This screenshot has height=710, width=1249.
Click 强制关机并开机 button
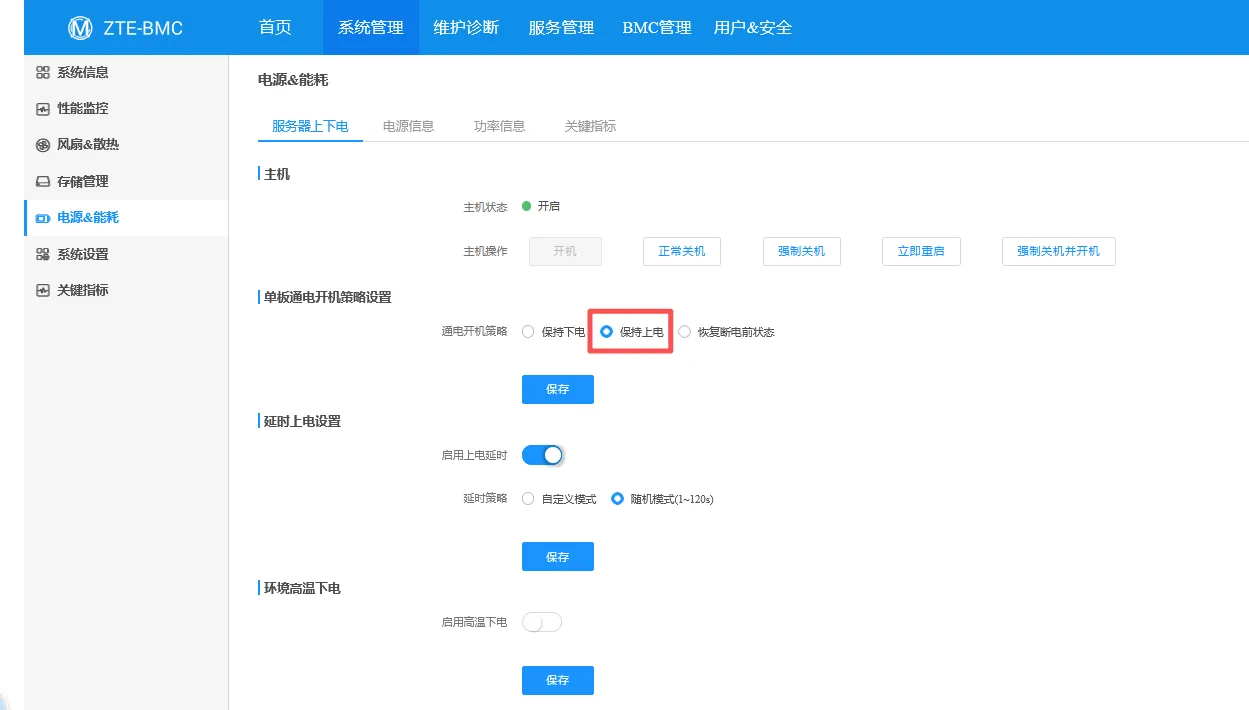pyautogui.click(x=1058, y=251)
